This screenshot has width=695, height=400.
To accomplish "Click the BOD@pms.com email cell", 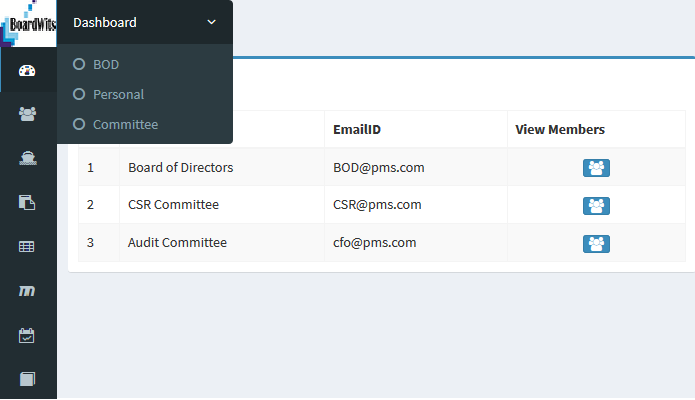I will point(379,167).
